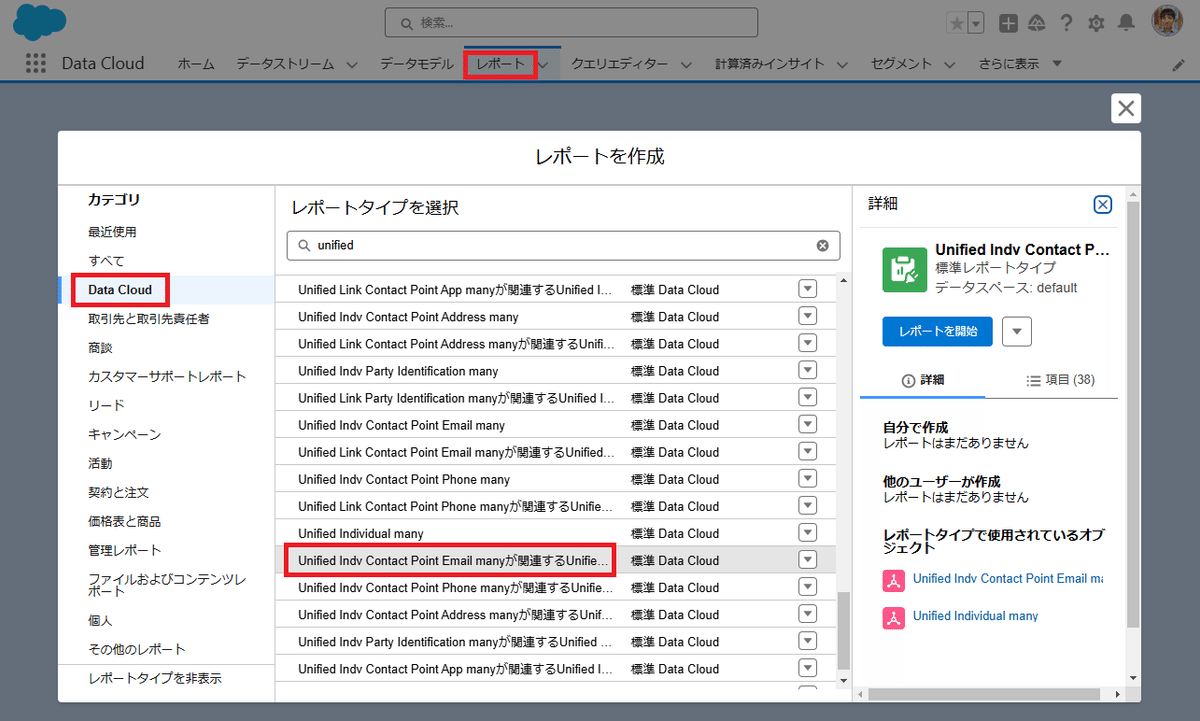Open the データストリーム tab
Screen dimensions: 1200x721
pyautogui.click(x=285, y=64)
